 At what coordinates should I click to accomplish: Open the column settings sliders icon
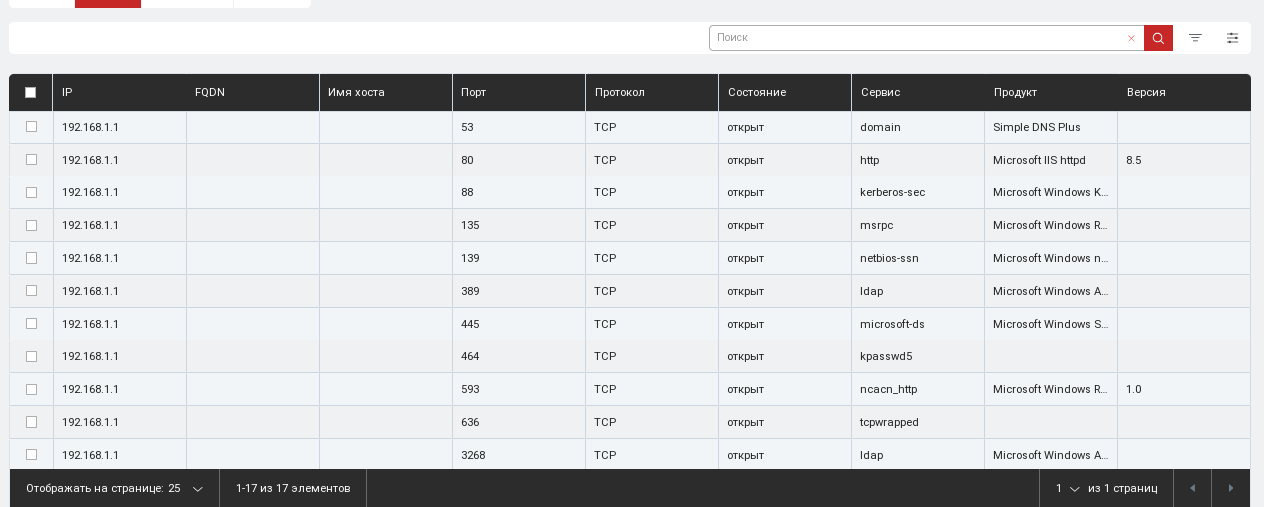pyautogui.click(x=1232, y=38)
